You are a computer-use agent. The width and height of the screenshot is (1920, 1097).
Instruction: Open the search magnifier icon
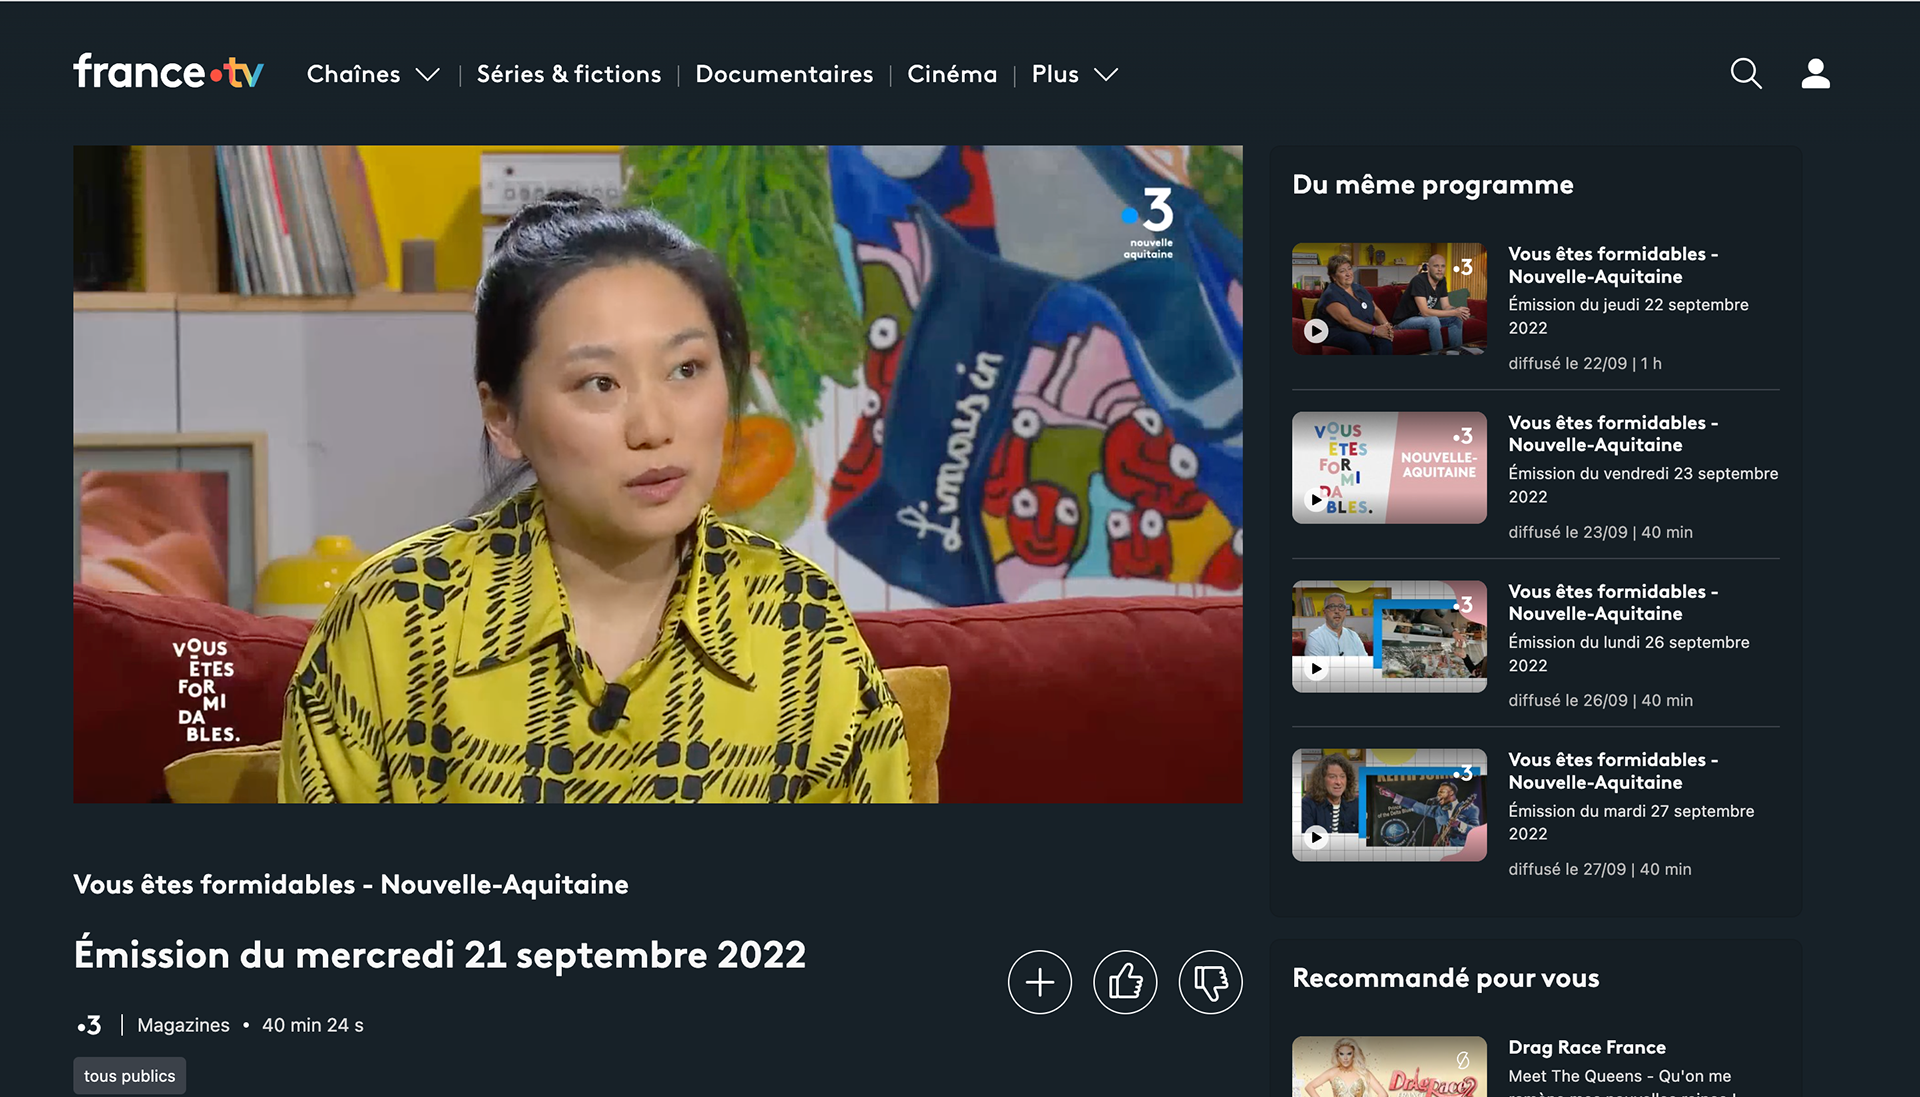pyautogui.click(x=1745, y=74)
